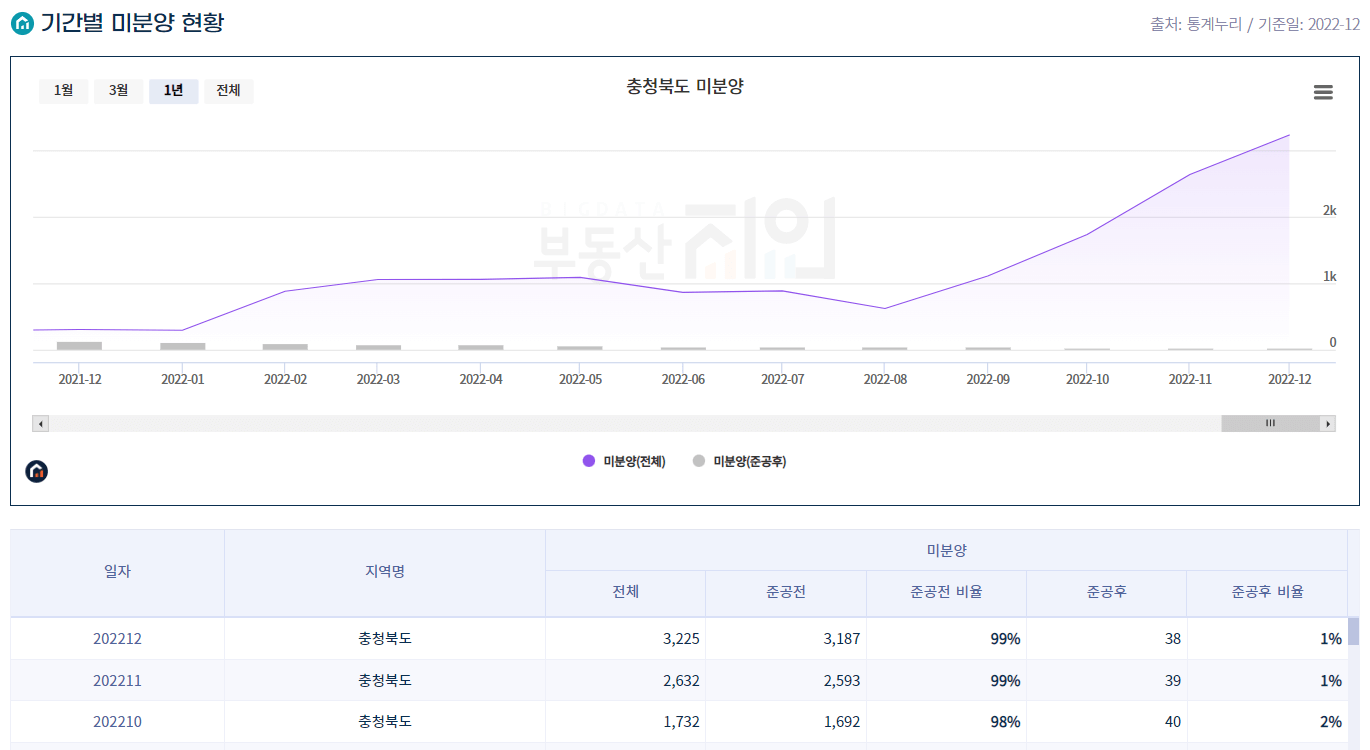Click the 202211 date cell
This screenshot has height=750, width=1370.
tap(118, 681)
